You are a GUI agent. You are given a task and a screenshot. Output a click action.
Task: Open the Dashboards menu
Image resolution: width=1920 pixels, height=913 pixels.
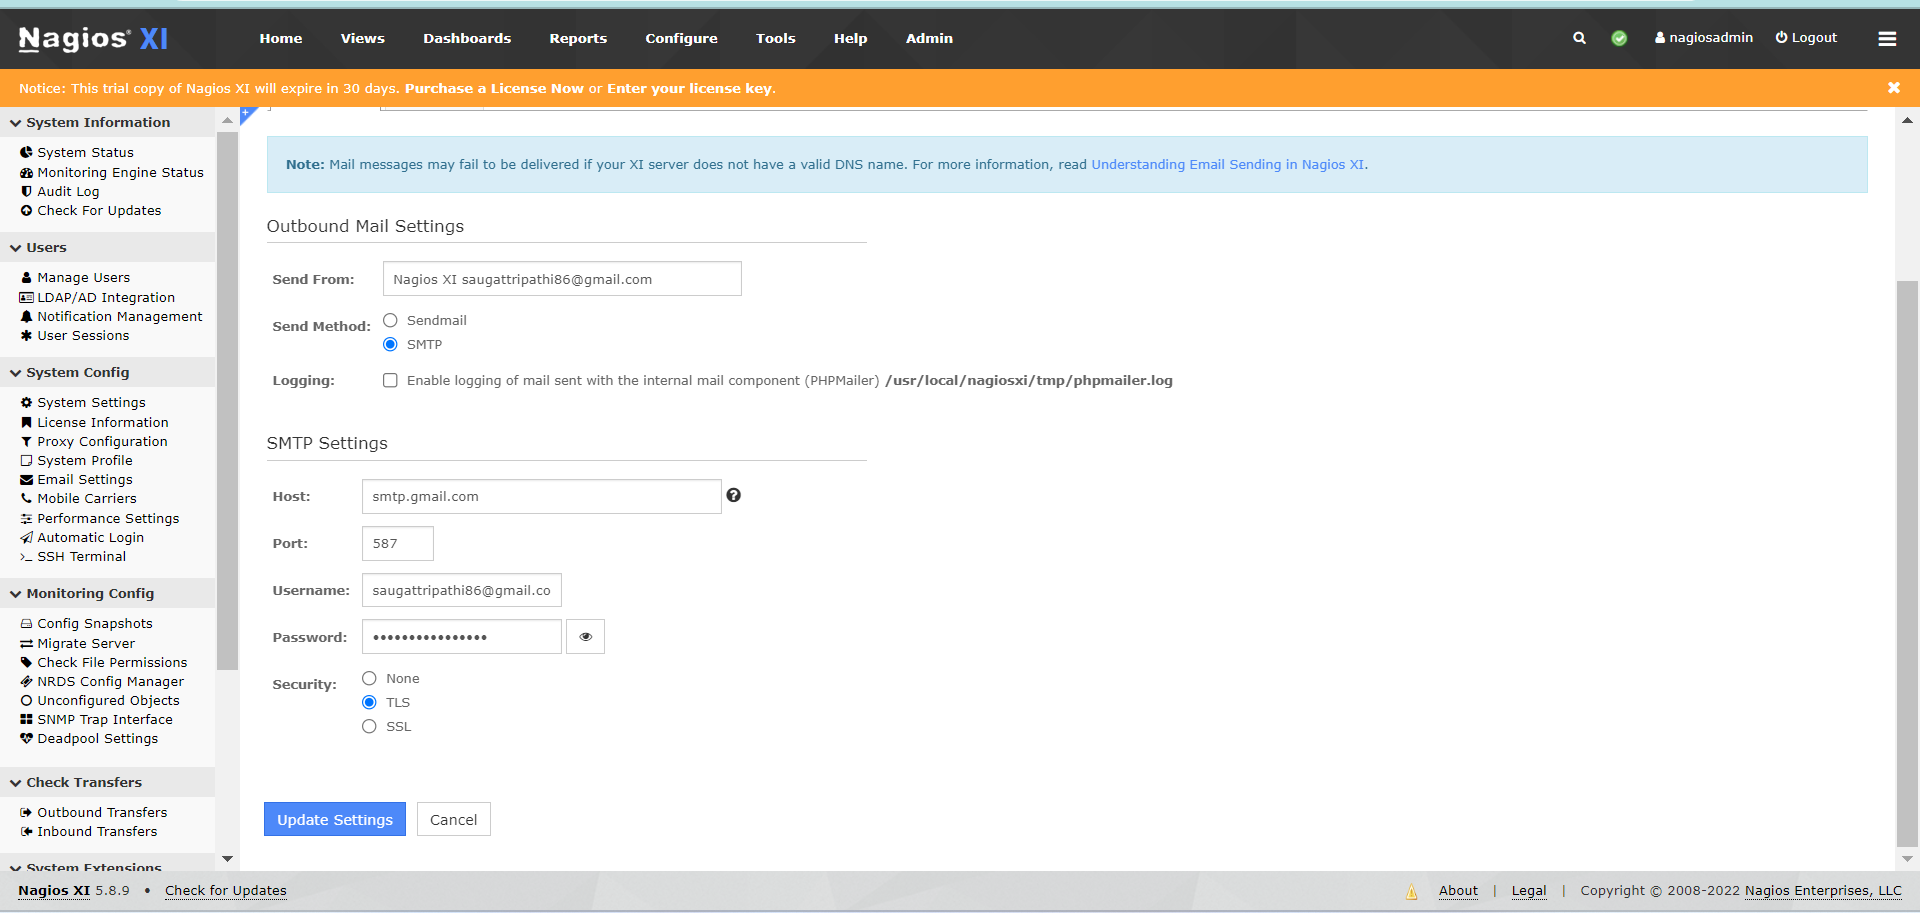point(467,38)
